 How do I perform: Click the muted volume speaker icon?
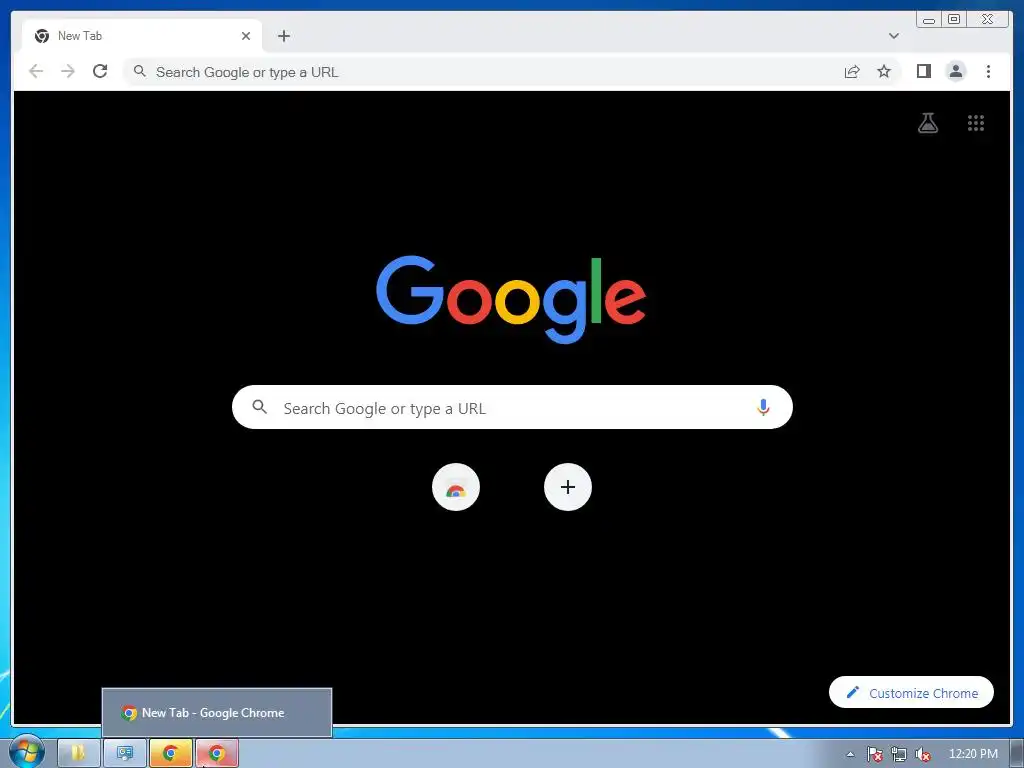coord(923,754)
